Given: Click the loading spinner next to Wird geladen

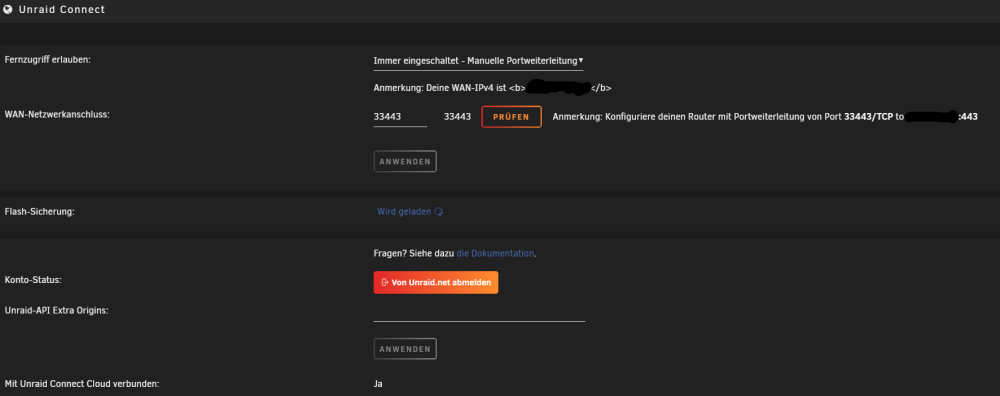Looking at the screenshot, I should 438,211.
